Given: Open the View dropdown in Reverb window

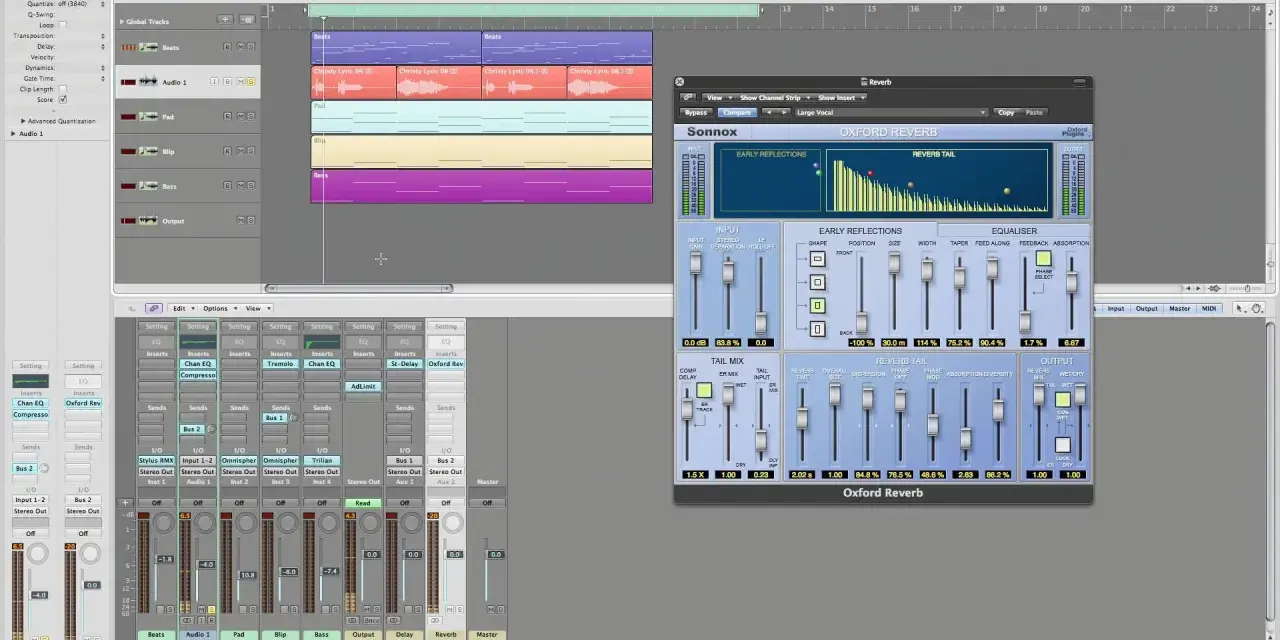Looking at the screenshot, I should [x=717, y=98].
